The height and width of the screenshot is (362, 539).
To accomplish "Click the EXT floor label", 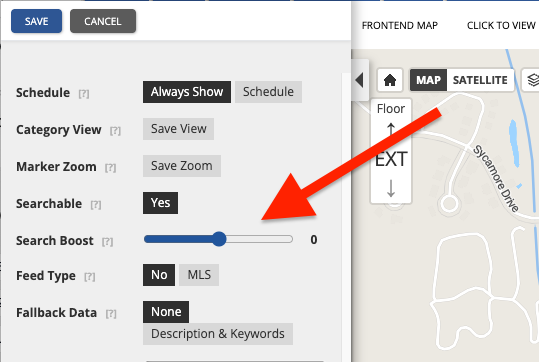I will tap(391, 159).
